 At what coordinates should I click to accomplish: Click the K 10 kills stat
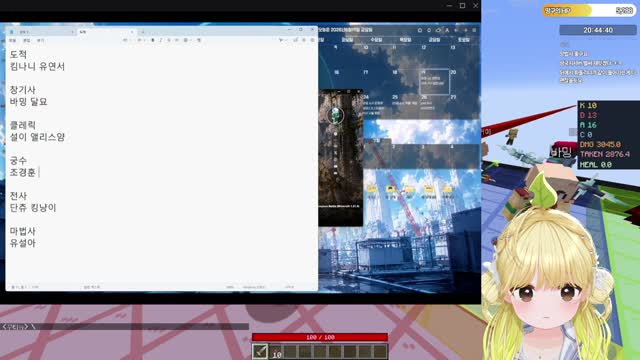588,106
